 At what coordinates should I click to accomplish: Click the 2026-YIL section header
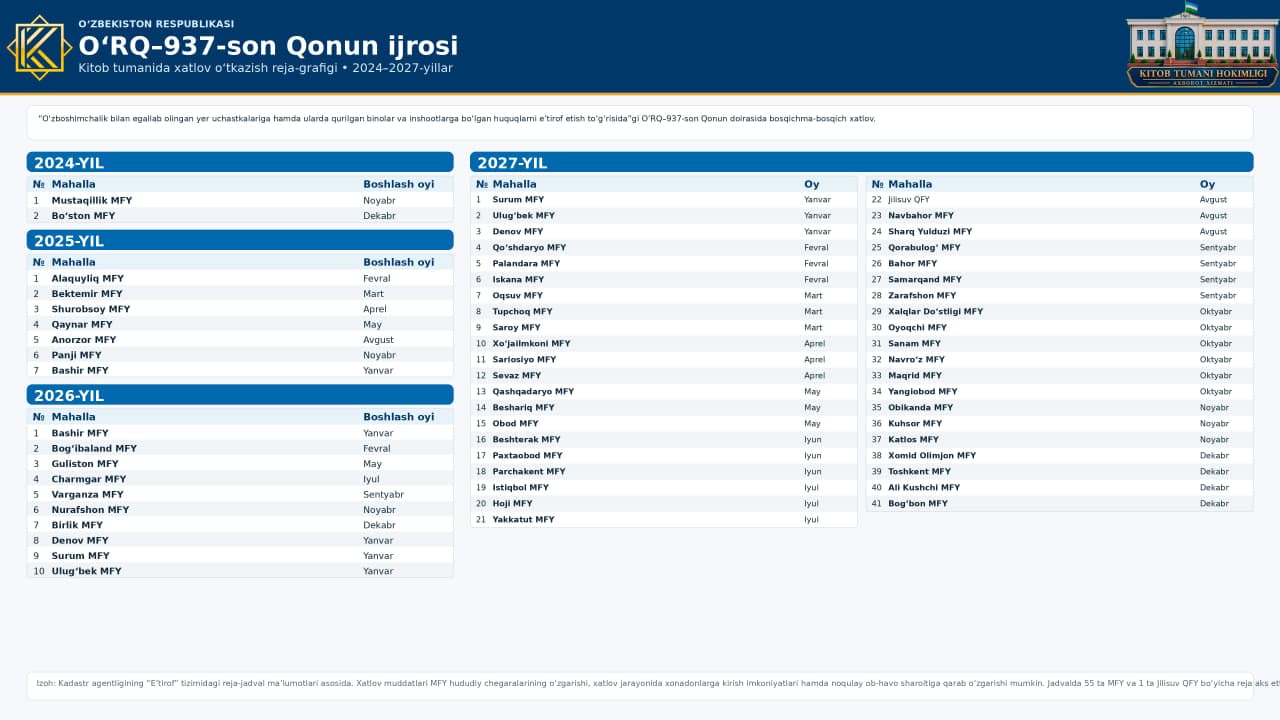point(240,395)
